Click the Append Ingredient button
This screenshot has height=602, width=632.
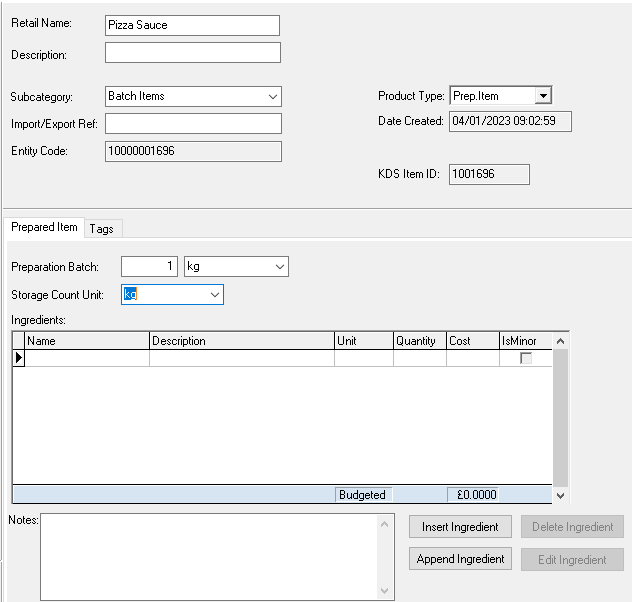pos(460,559)
